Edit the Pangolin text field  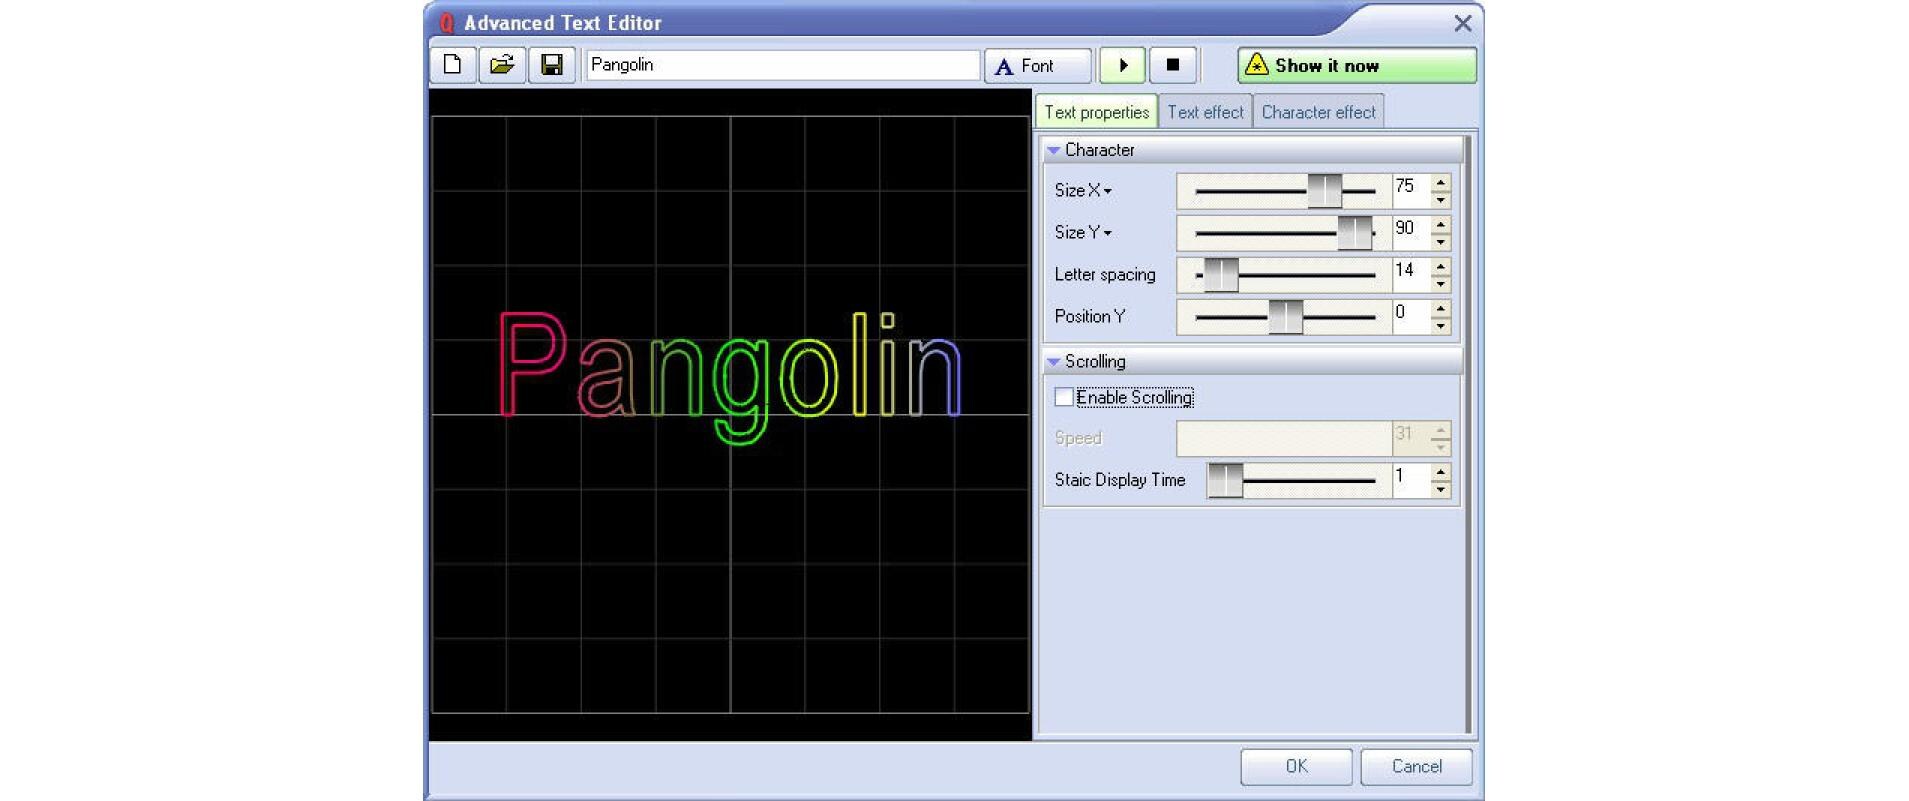click(x=783, y=65)
